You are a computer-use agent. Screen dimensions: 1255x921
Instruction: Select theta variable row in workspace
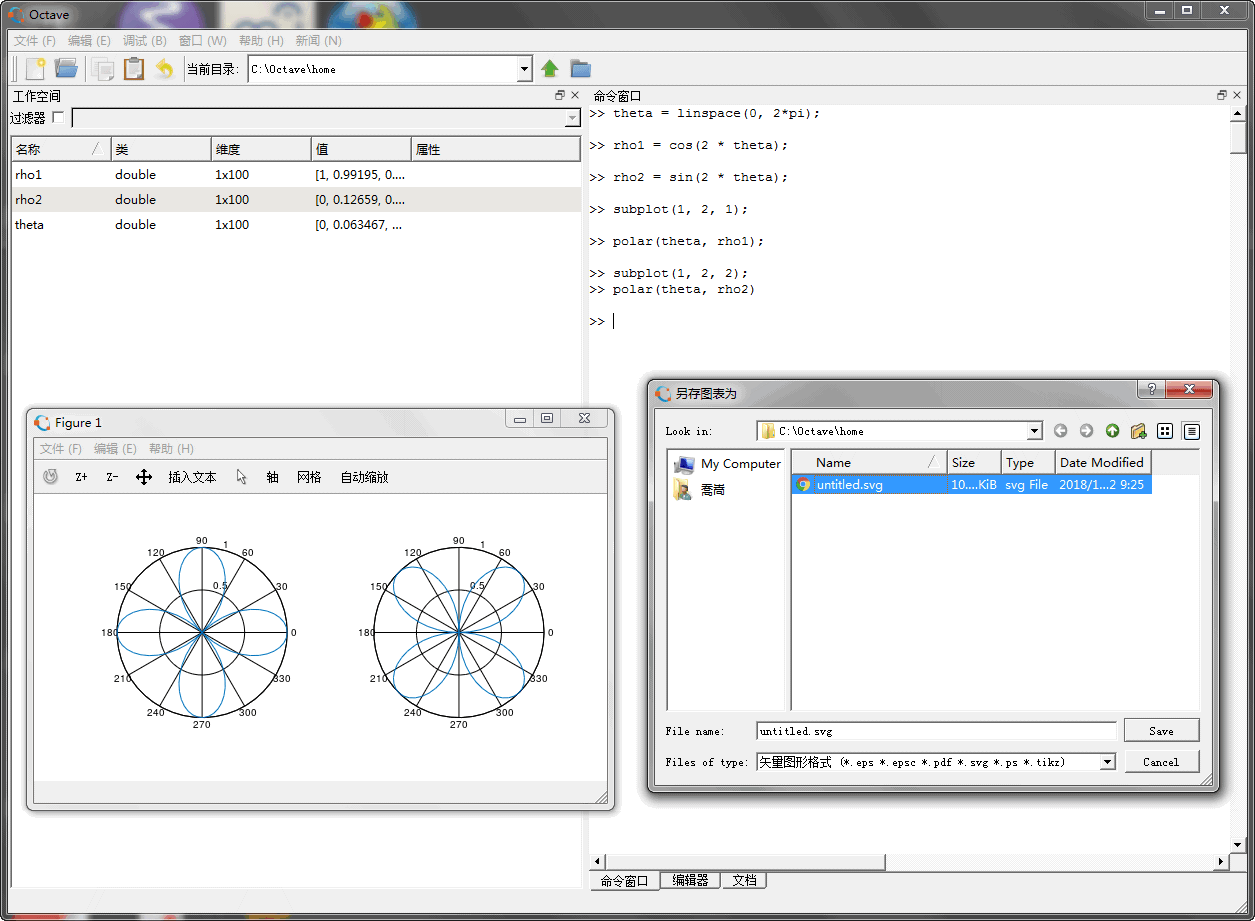pyautogui.click(x=296, y=224)
